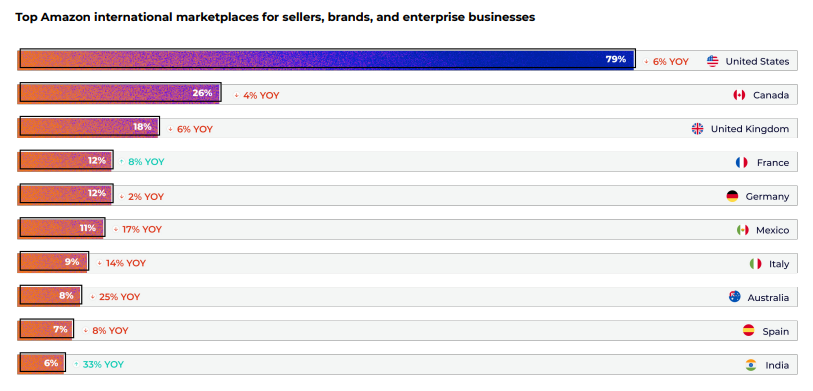Click the United States flag icon
The height and width of the screenshot is (391, 813).
click(x=712, y=61)
